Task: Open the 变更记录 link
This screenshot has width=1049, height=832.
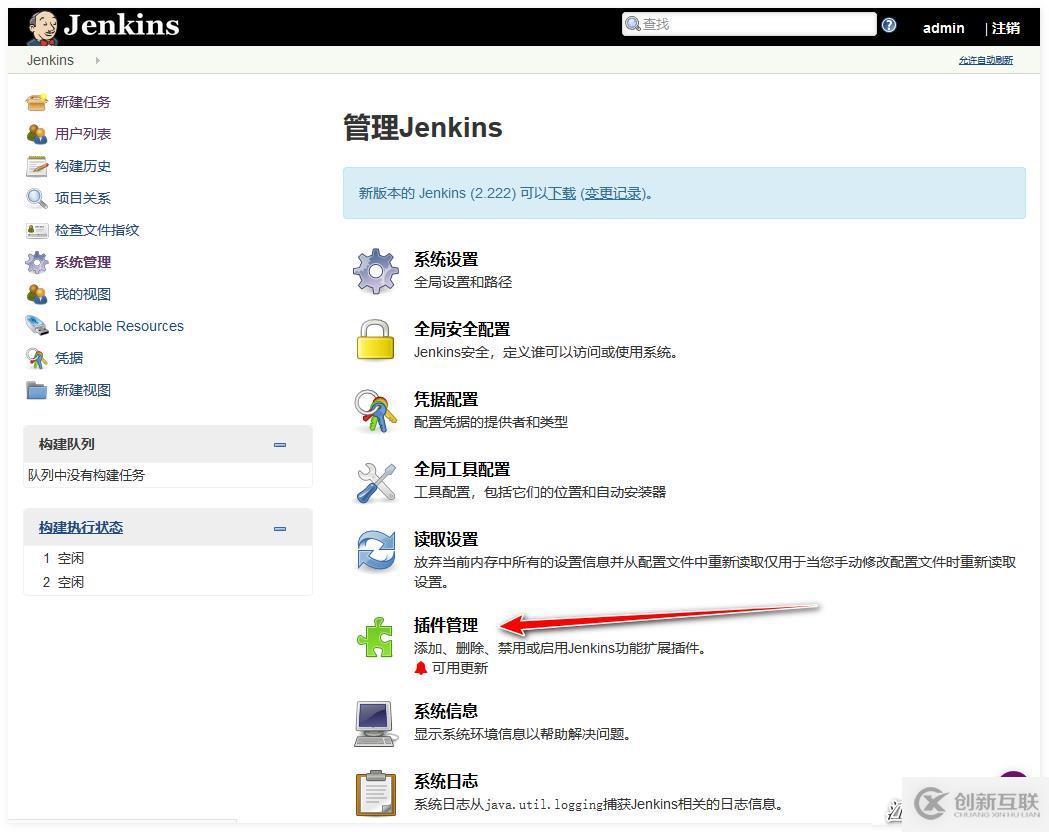Action: click(611, 194)
